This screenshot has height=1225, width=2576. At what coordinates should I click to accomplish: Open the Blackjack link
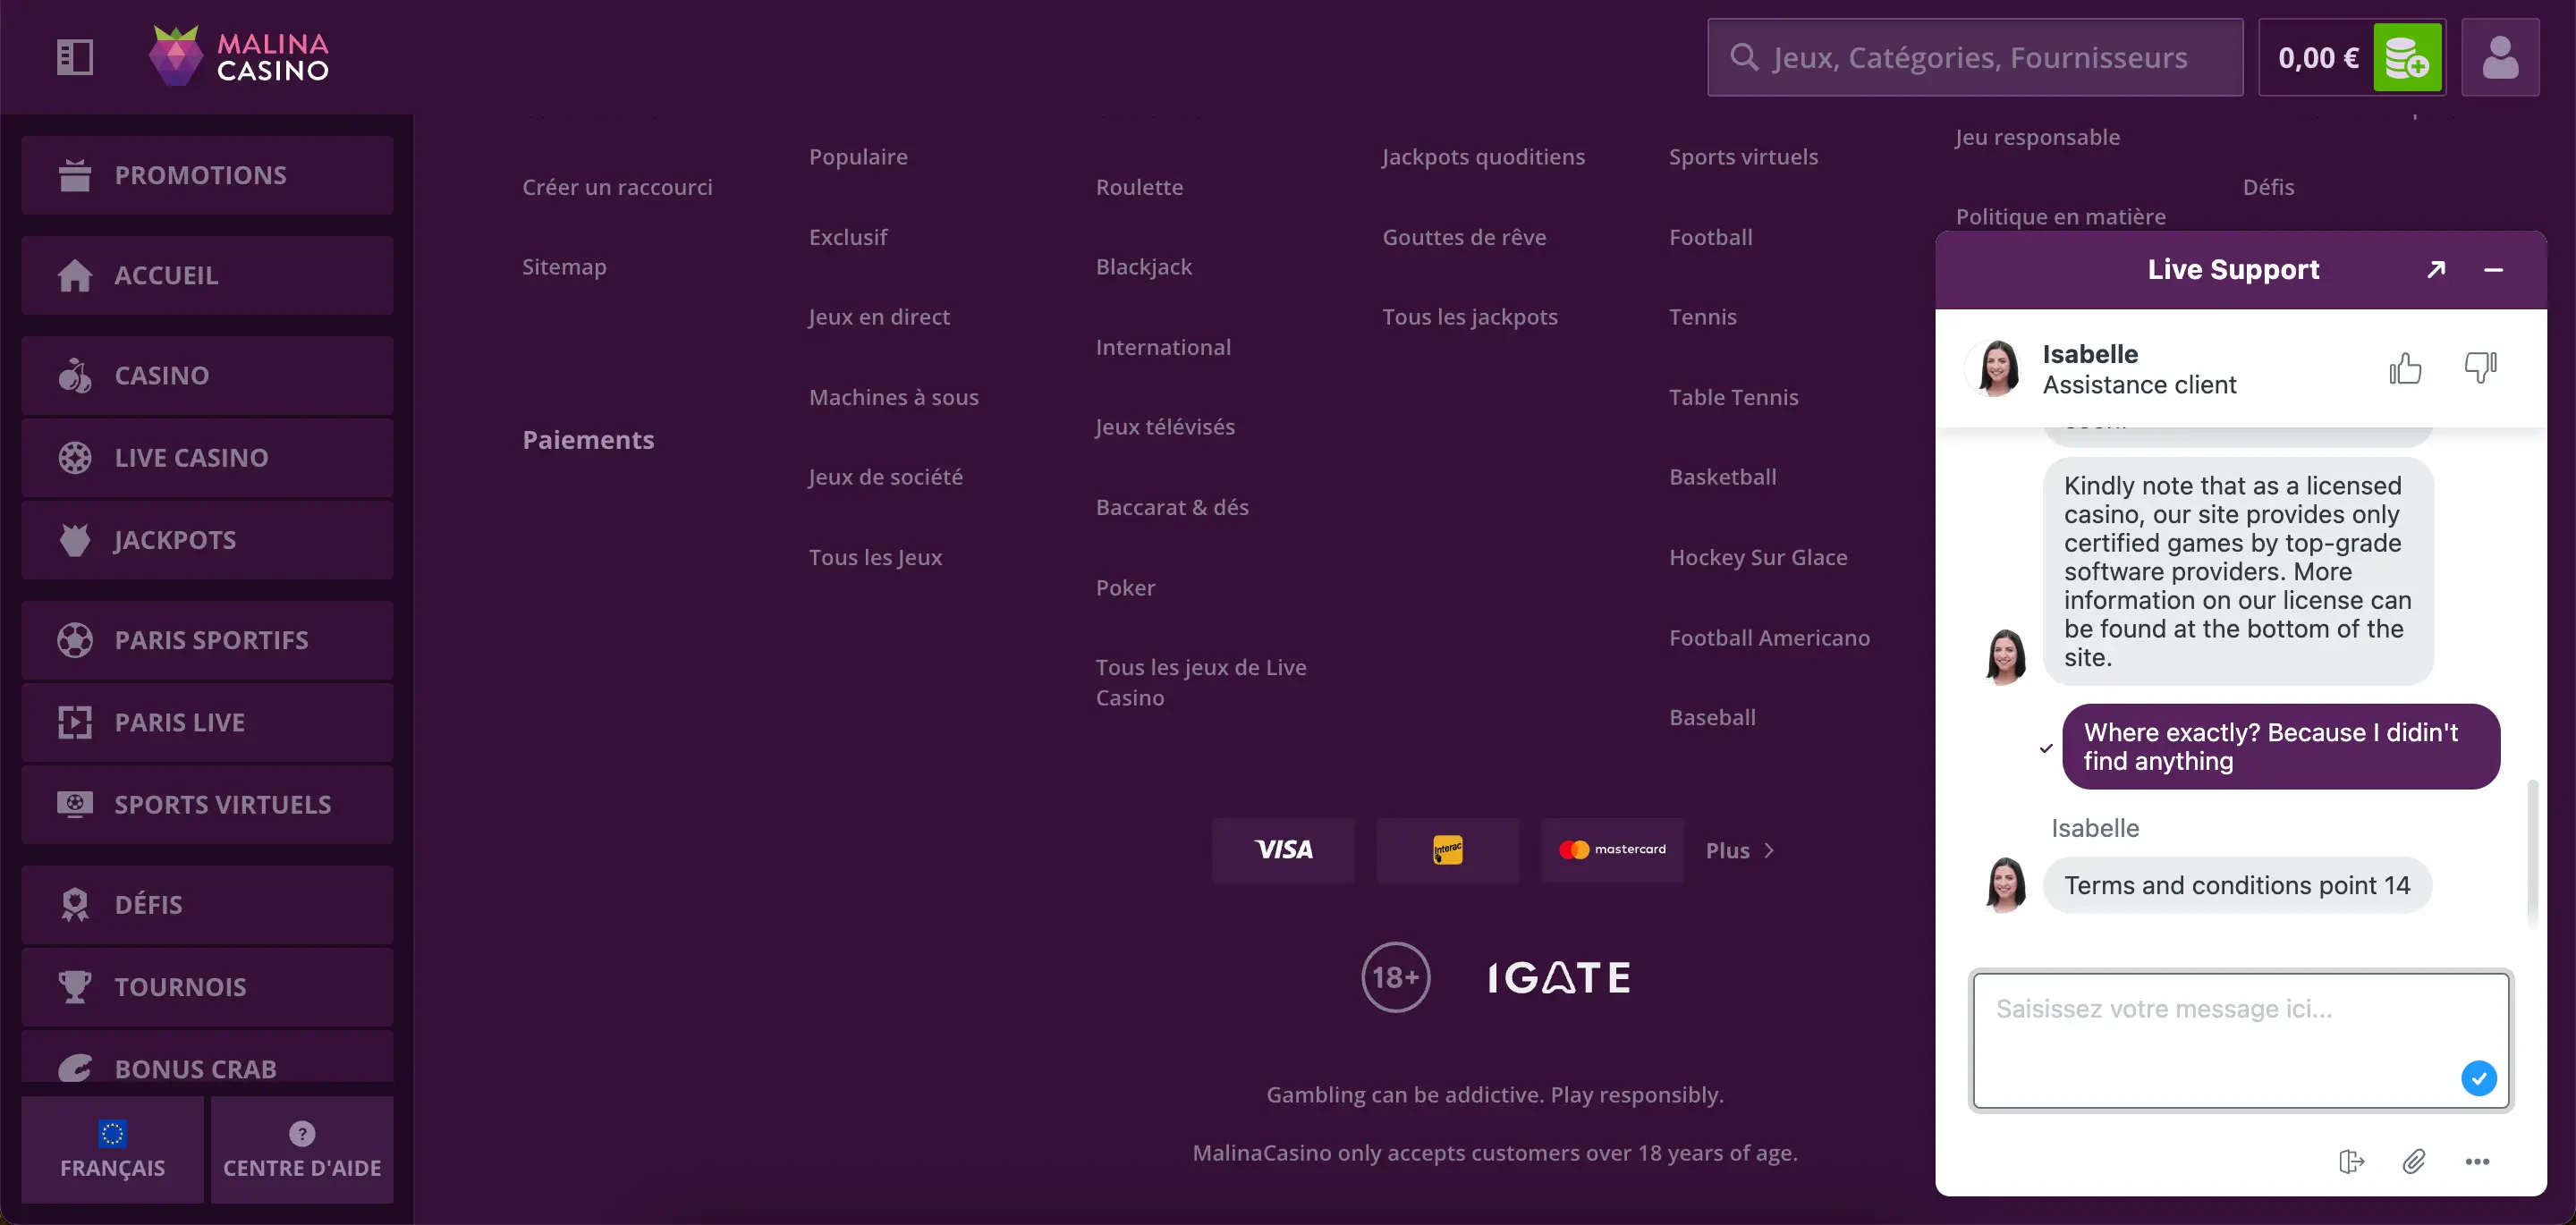pyautogui.click(x=1144, y=267)
